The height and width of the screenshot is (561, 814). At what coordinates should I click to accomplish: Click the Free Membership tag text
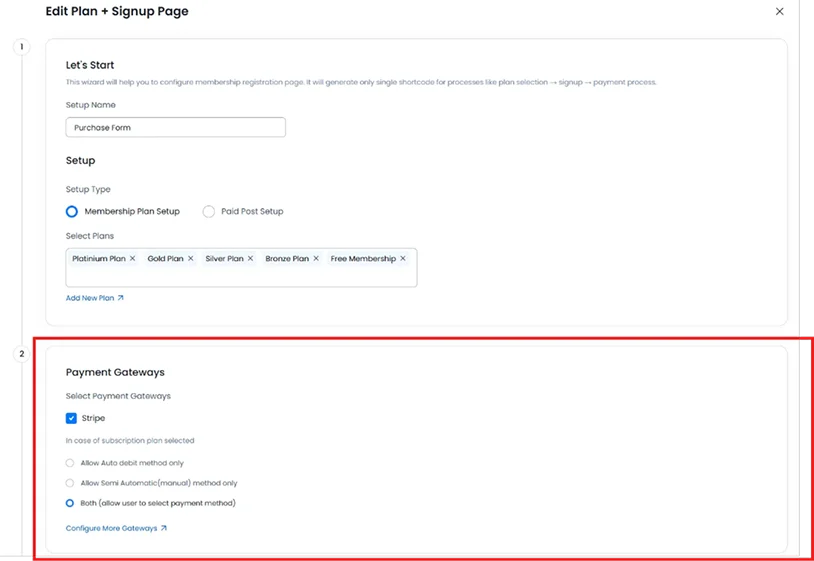coord(363,258)
